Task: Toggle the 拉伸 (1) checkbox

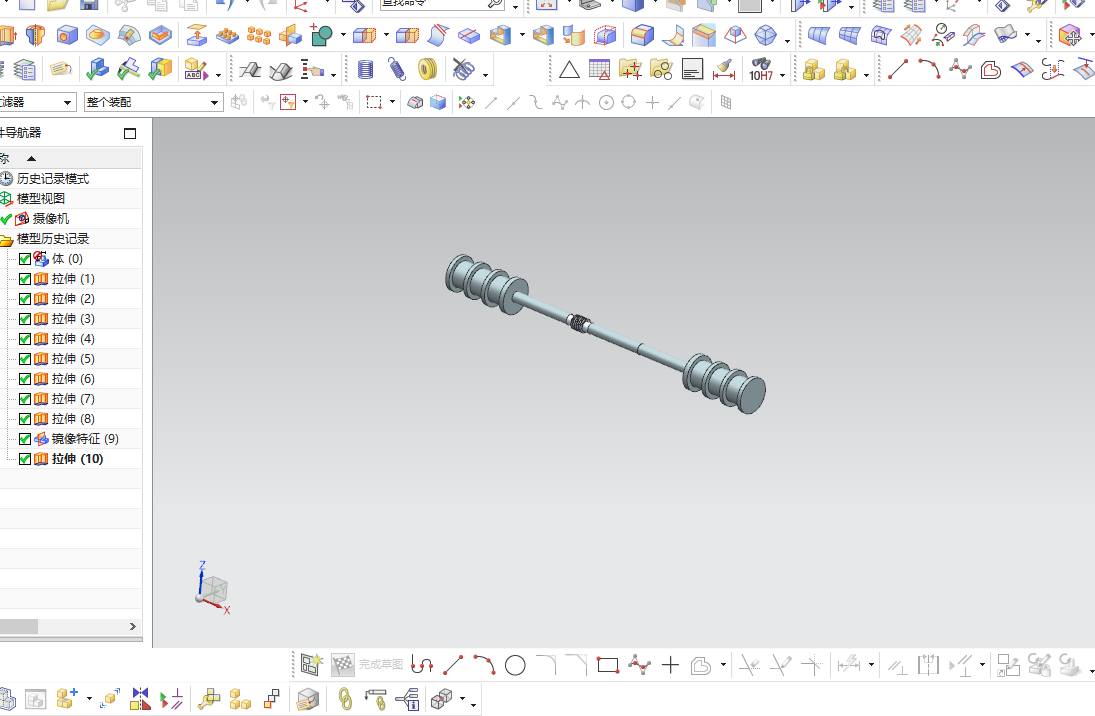Action: click(x=25, y=279)
